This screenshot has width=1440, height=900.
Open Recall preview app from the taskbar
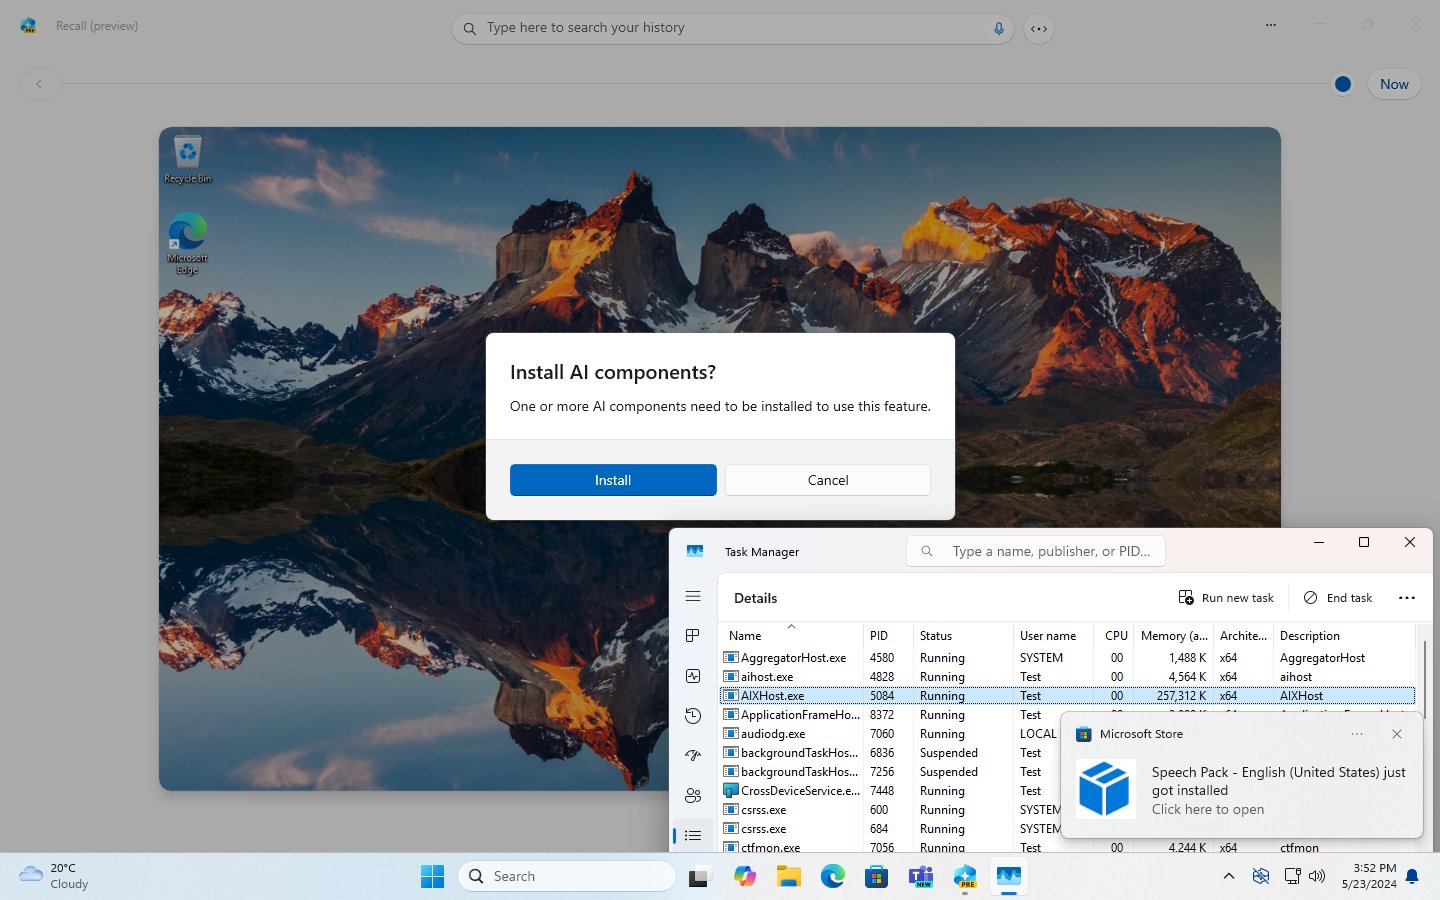(x=965, y=877)
